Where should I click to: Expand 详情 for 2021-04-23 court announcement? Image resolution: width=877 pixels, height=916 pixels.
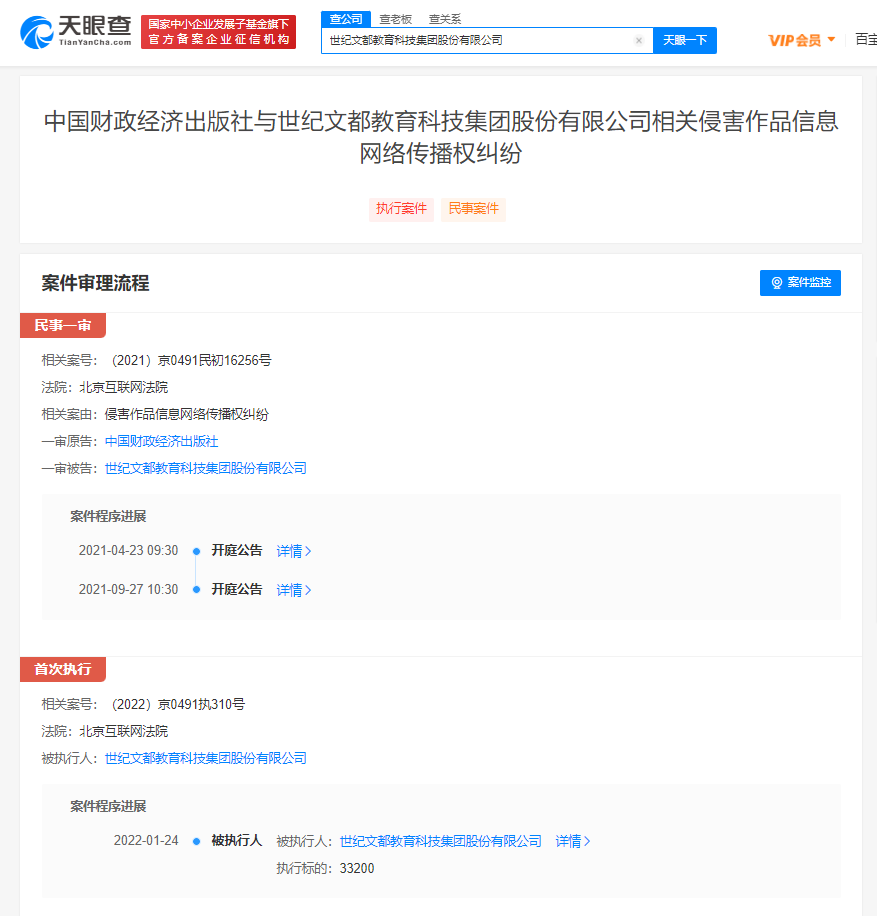tap(294, 551)
